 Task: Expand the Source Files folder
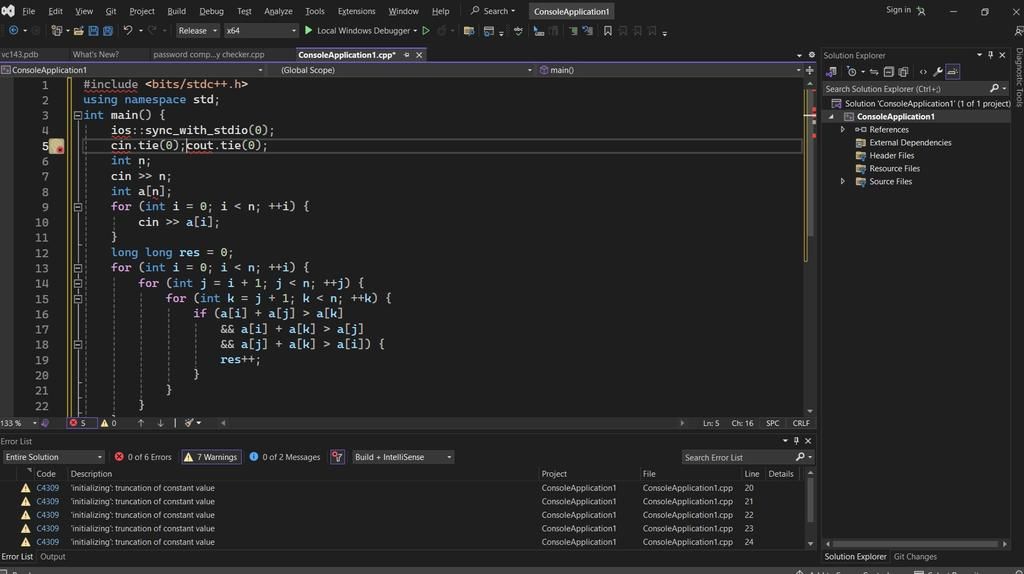(843, 182)
